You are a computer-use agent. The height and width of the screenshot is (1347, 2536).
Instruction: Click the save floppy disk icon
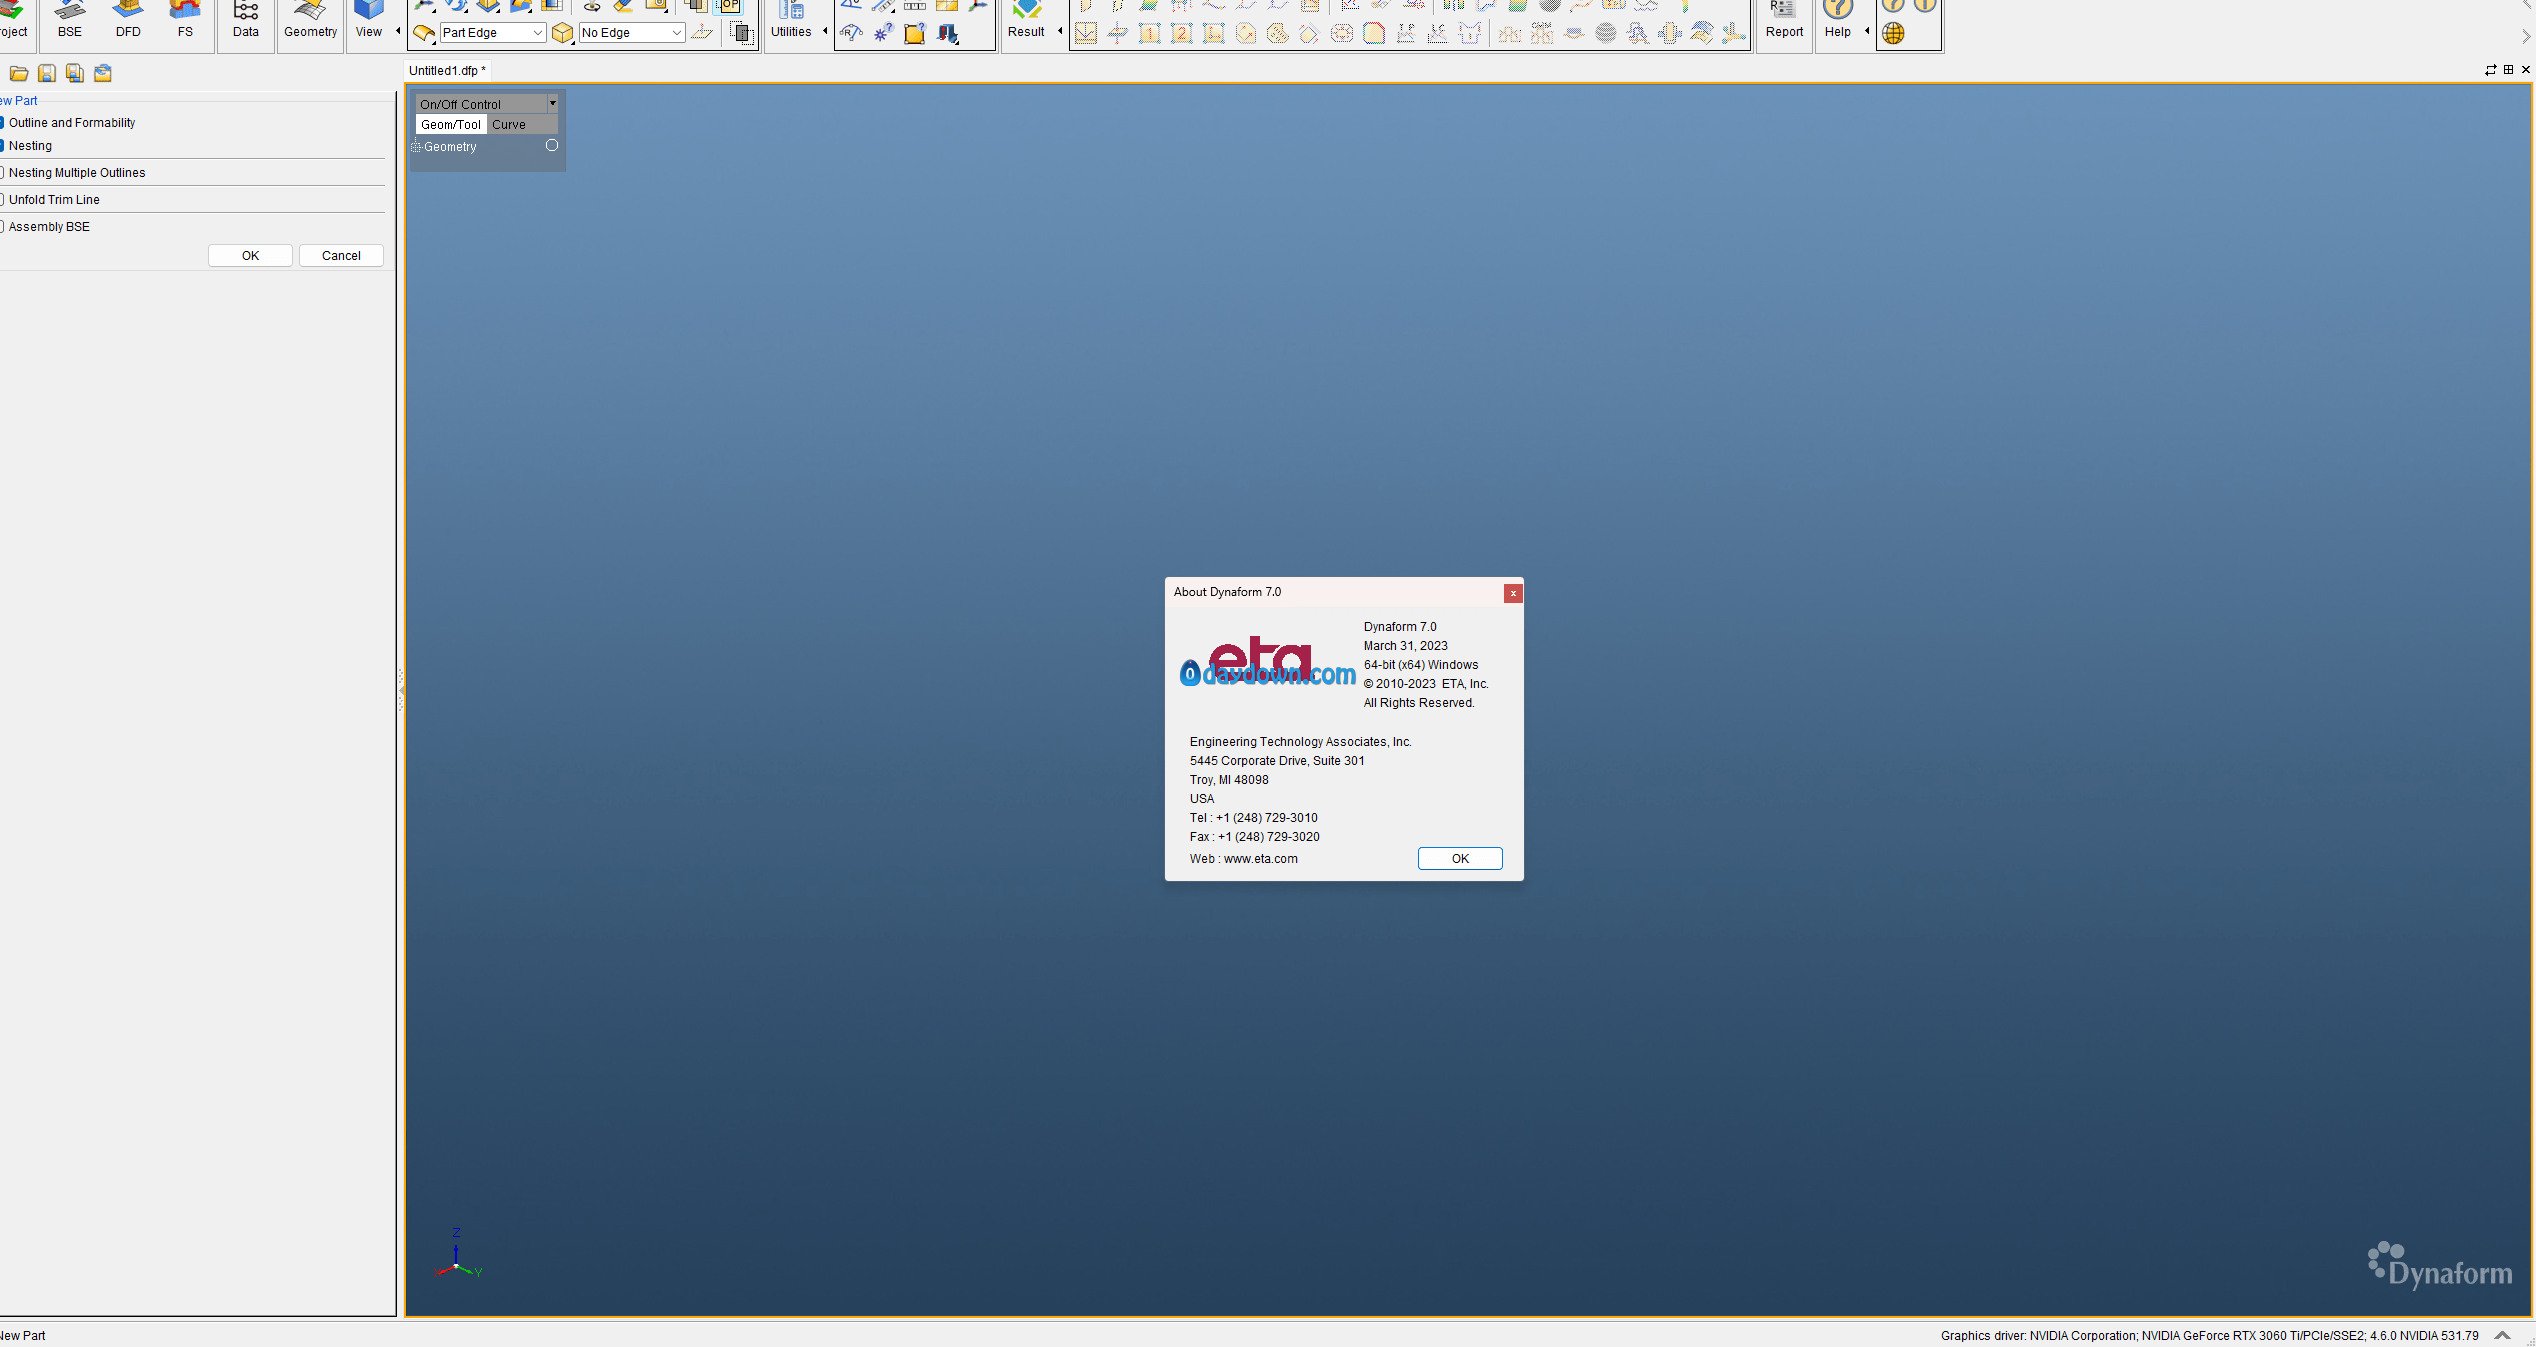click(x=47, y=73)
